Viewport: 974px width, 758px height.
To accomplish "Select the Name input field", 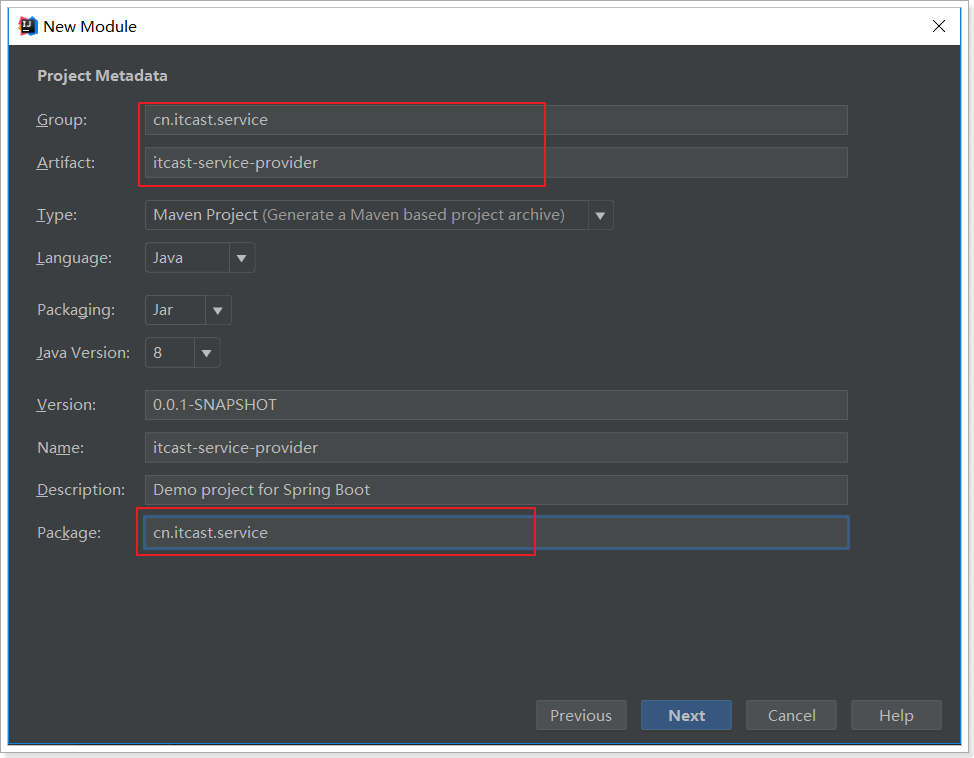I will (496, 448).
